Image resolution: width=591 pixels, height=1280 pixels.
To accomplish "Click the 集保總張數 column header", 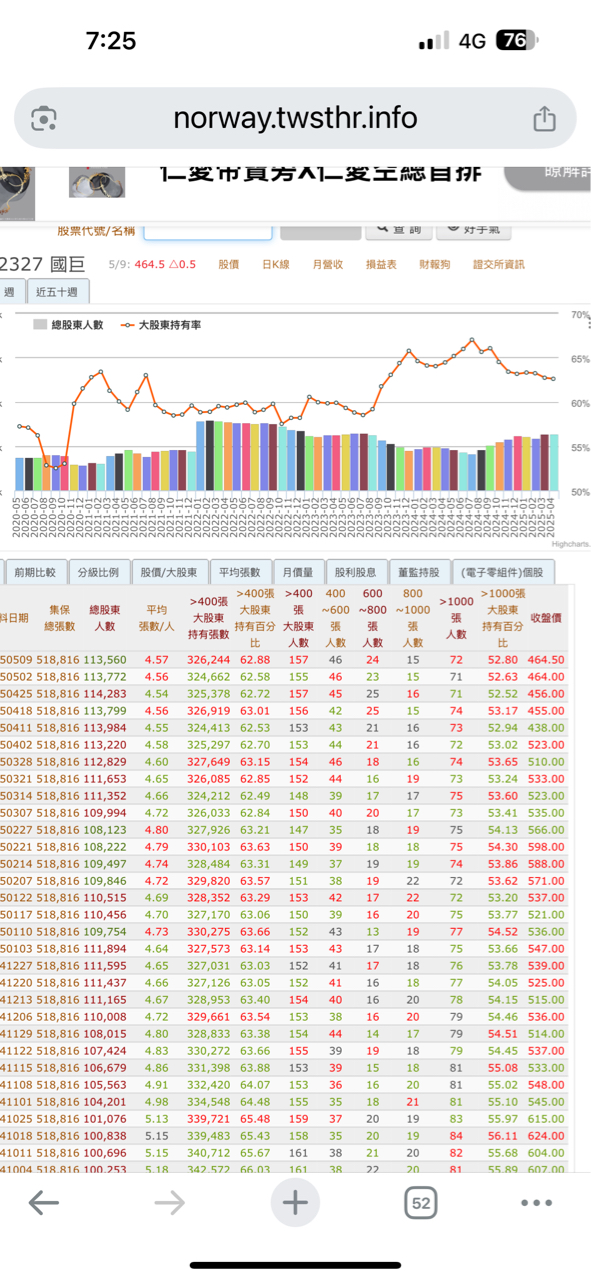I will pyautogui.click(x=61, y=617).
